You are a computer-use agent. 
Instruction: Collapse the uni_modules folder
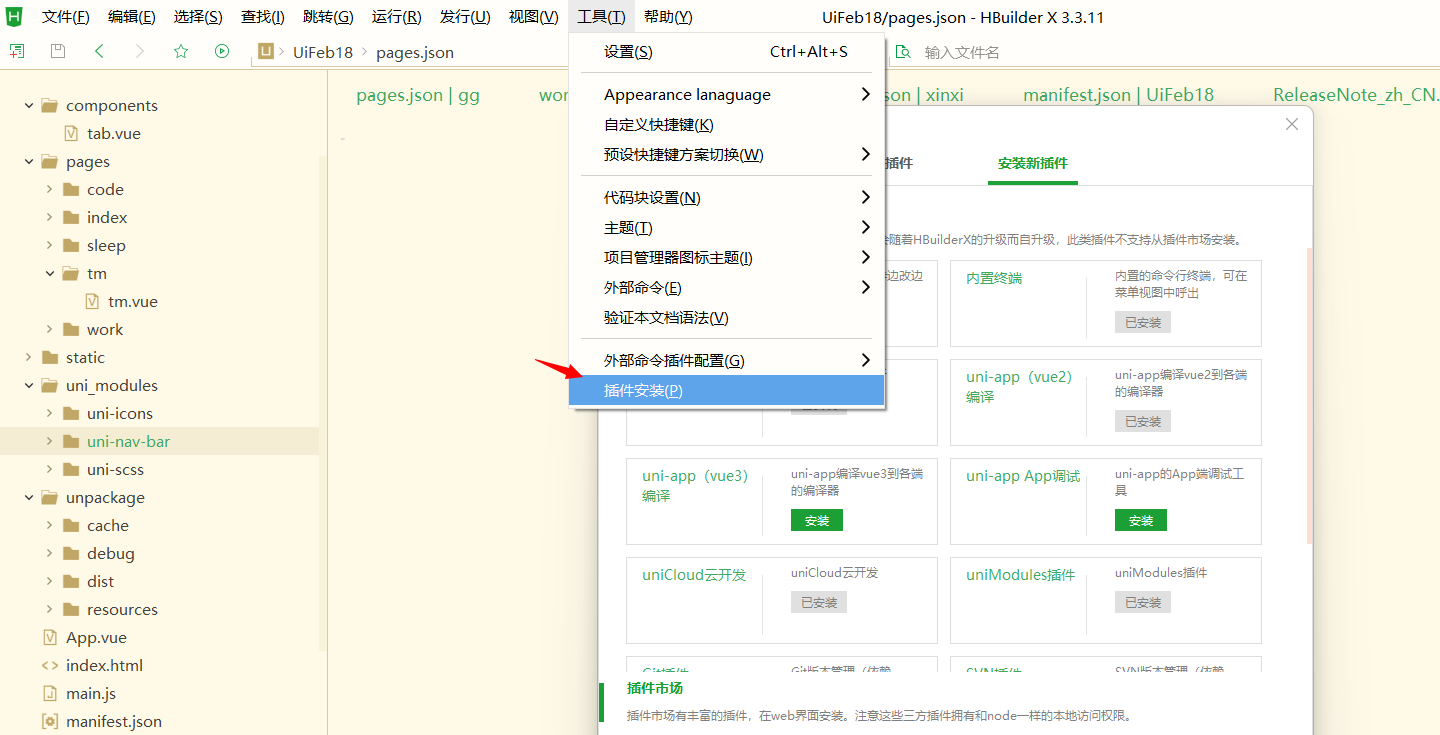point(28,385)
